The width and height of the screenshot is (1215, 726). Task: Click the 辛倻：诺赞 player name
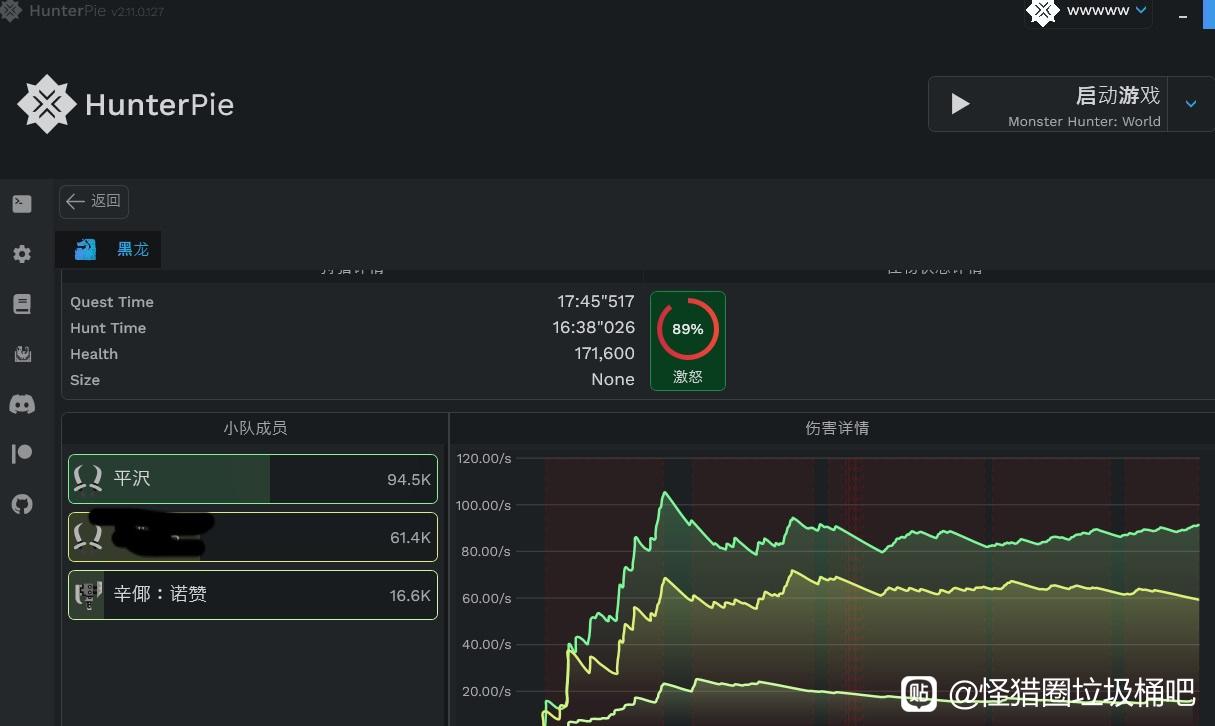point(160,595)
